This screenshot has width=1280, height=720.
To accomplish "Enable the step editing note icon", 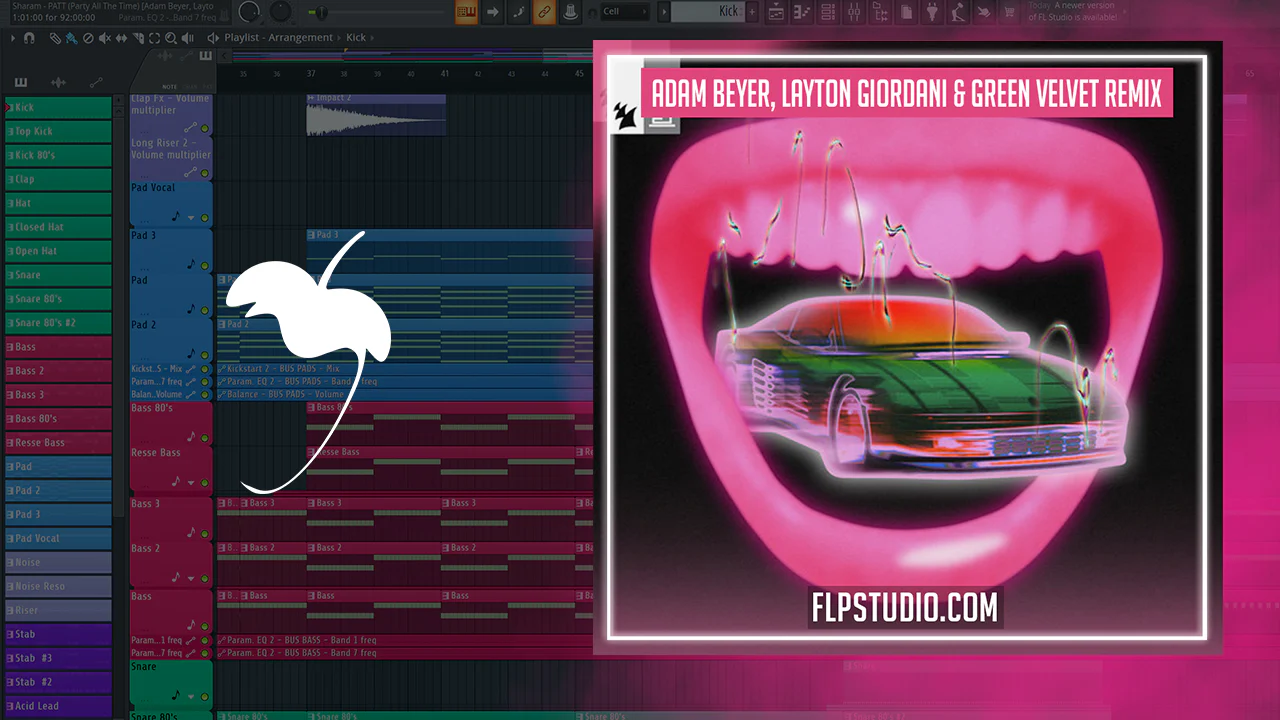I will [x=518, y=12].
